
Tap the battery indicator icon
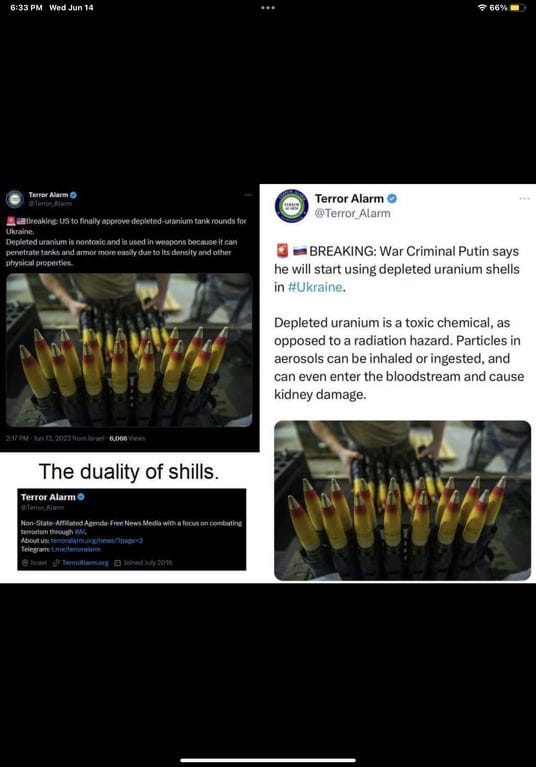click(x=517, y=8)
